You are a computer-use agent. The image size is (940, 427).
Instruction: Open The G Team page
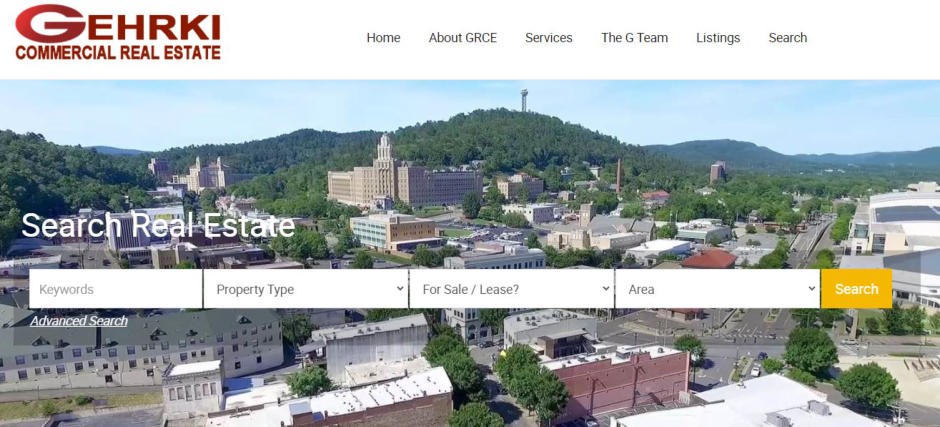pyautogui.click(x=634, y=38)
